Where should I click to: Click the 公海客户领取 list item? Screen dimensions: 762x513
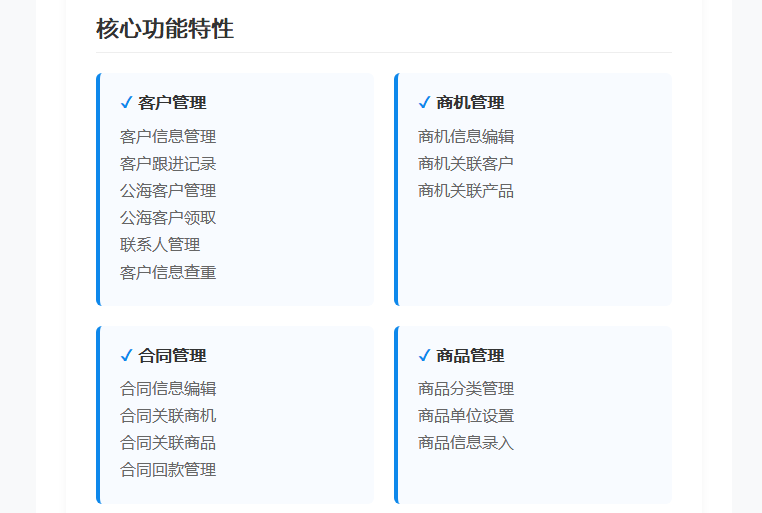tap(168, 218)
